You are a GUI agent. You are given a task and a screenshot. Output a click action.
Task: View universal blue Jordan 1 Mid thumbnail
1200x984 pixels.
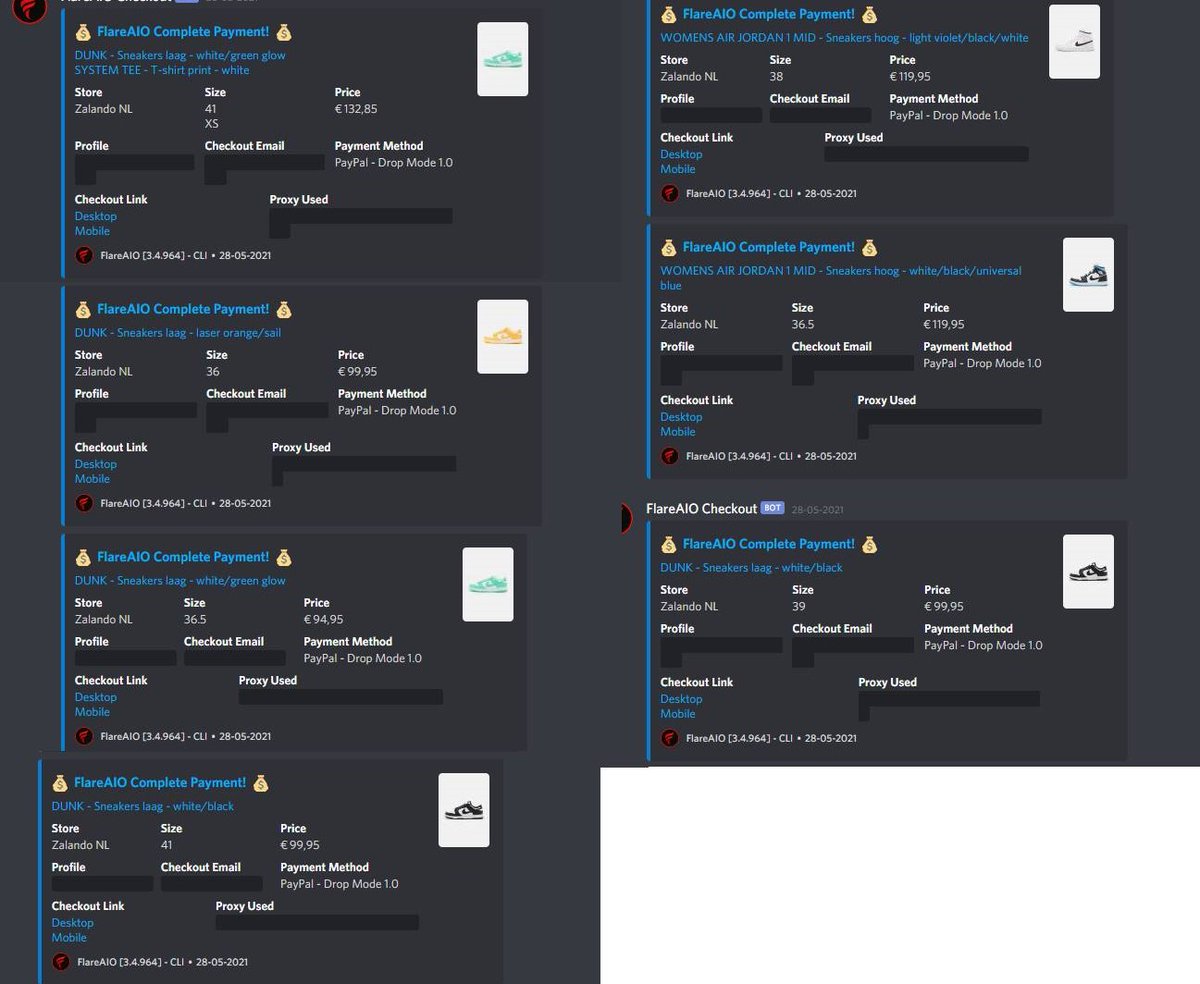tap(1088, 275)
